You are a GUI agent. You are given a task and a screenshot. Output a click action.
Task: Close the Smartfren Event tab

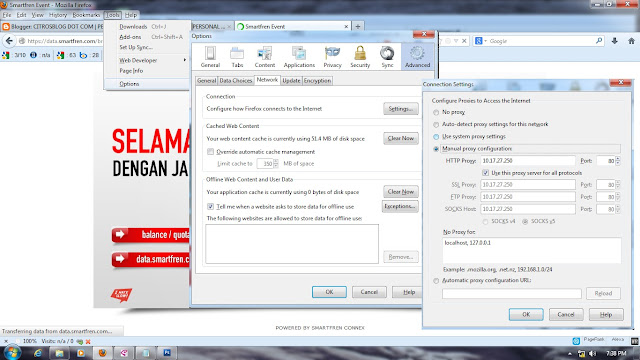(x=346, y=27)
